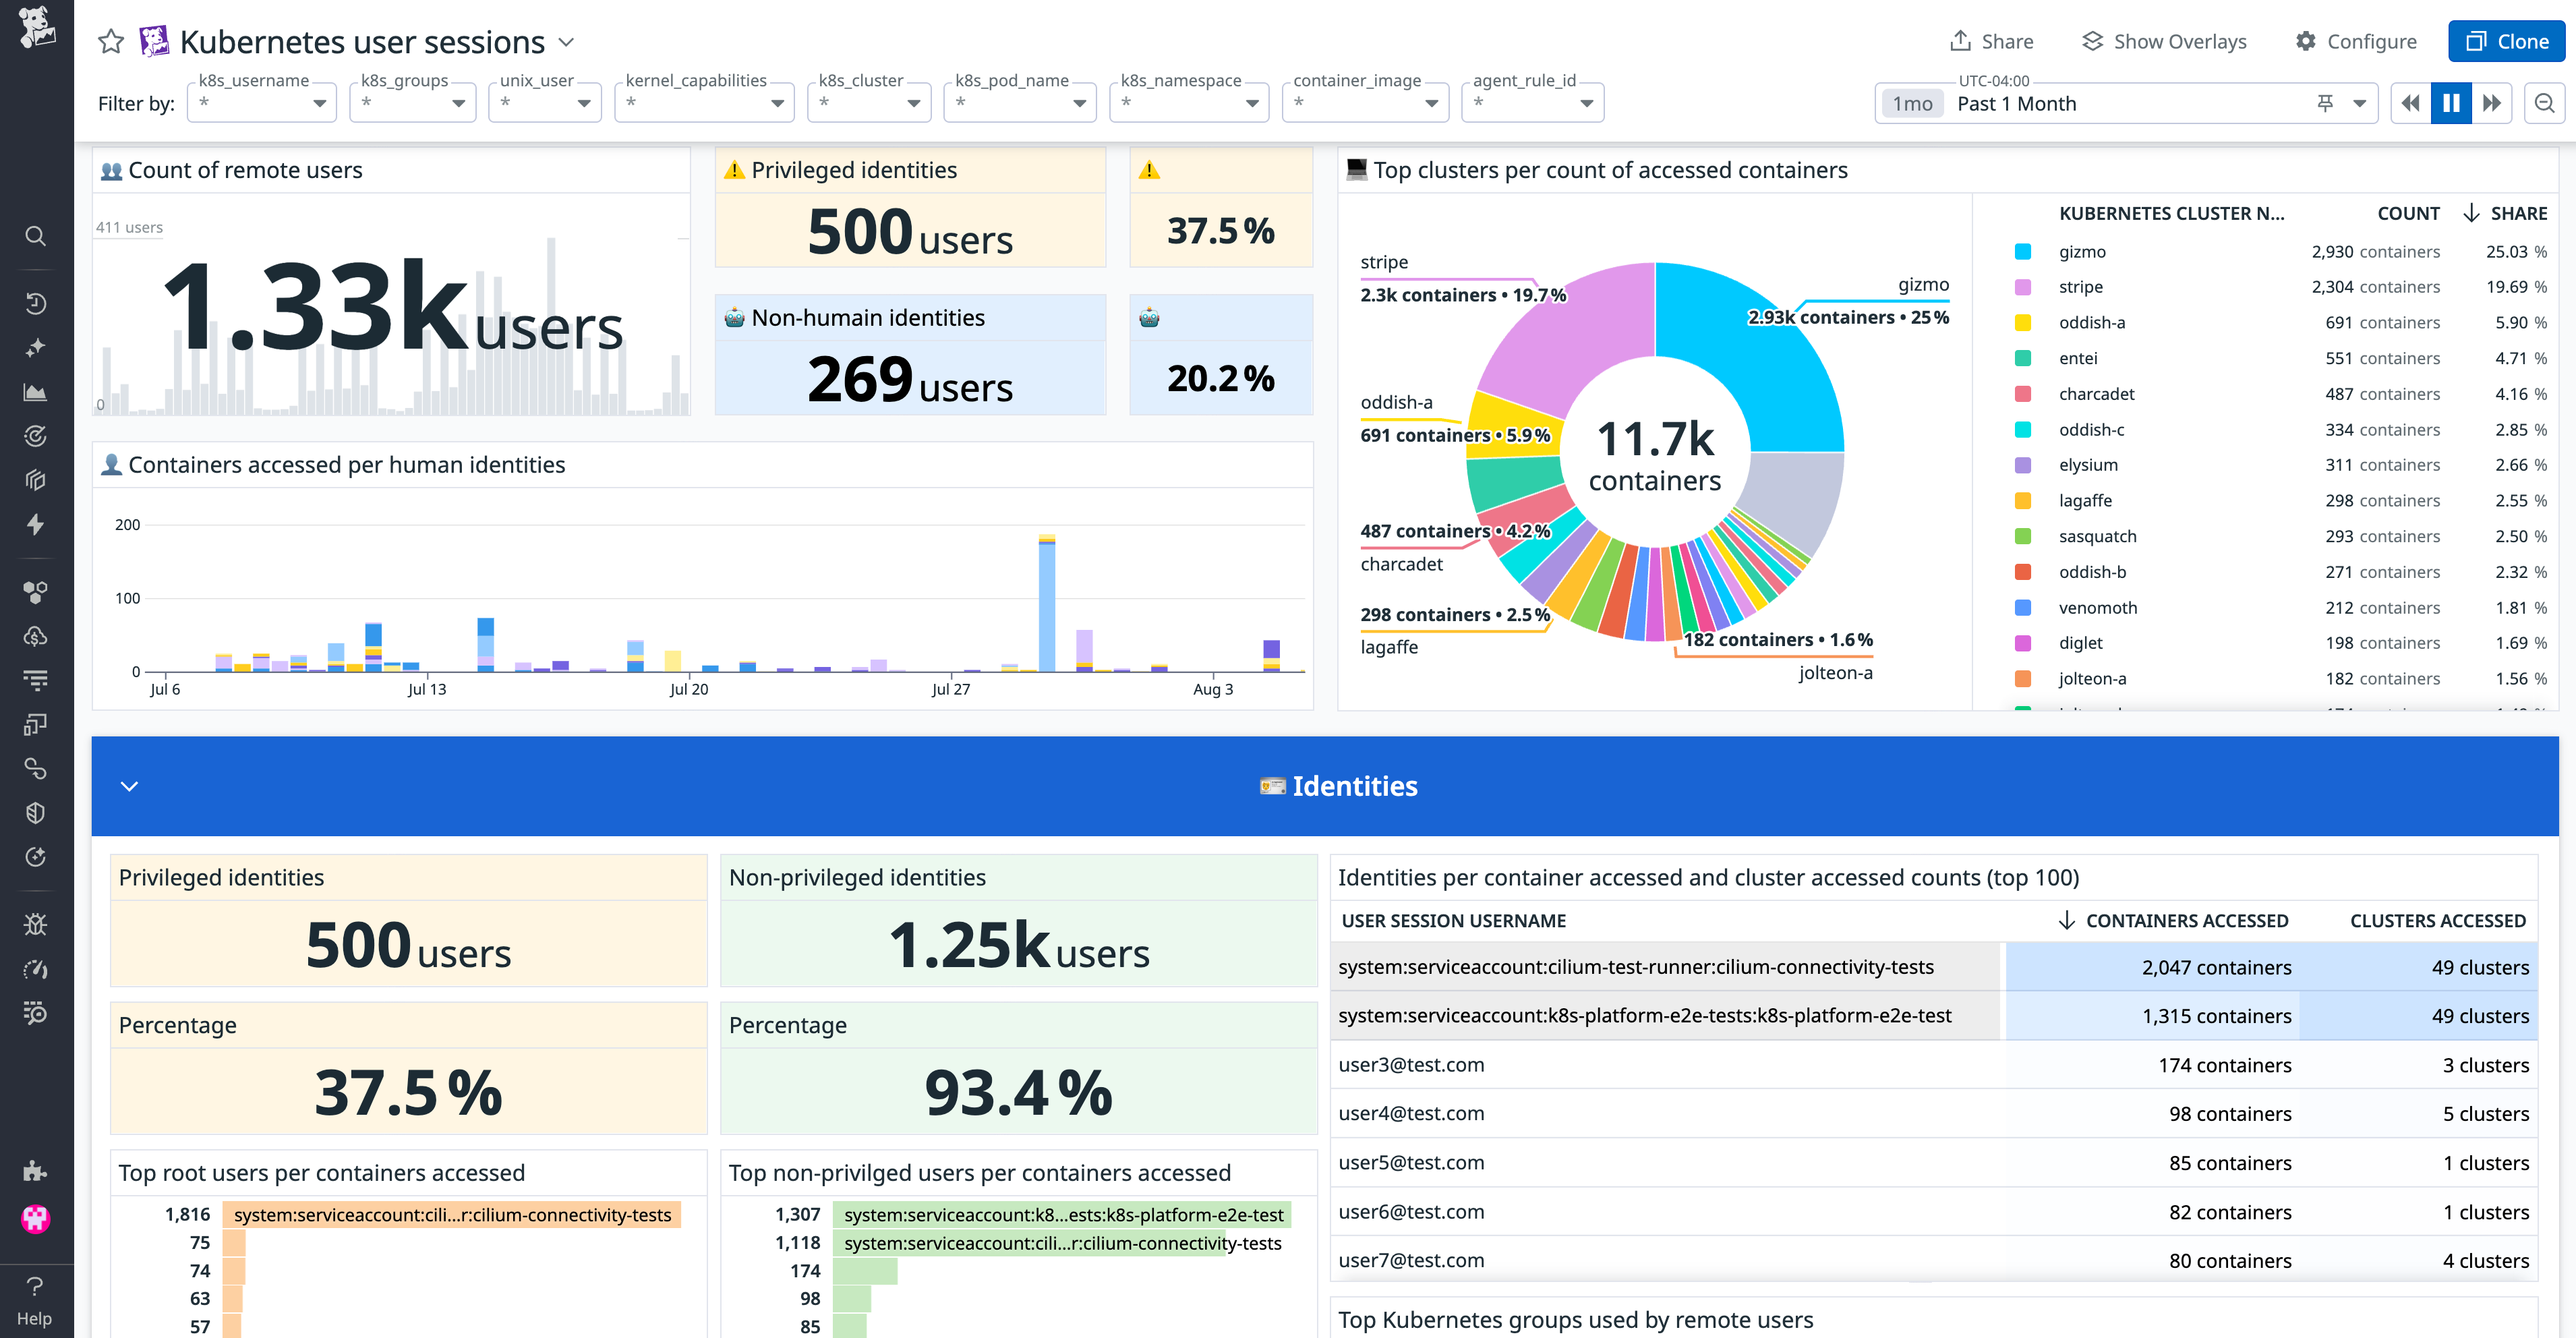Collapse the Identities section
Screen dimensions: 2576x1338
(x=128, y=786)
